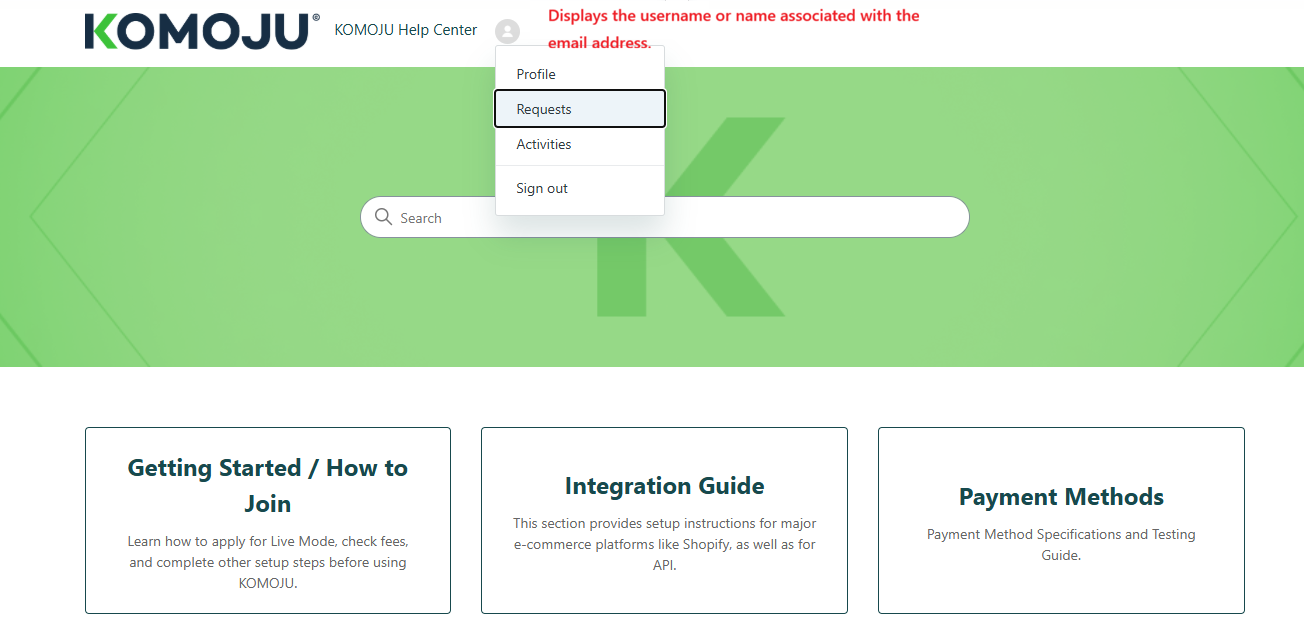Choose Requests in the user dropdown
The image size is (1304, 636).
pos(544,109)
